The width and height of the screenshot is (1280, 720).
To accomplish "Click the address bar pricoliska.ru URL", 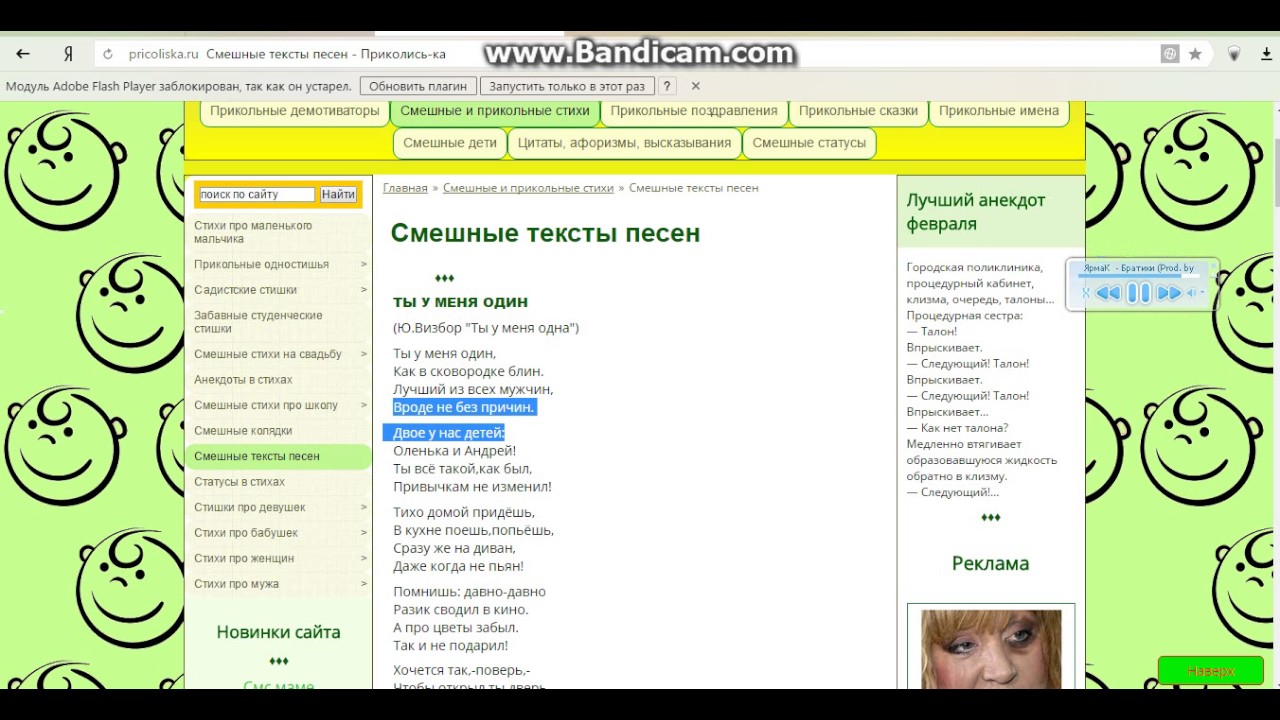I will [x=164, y=54].
